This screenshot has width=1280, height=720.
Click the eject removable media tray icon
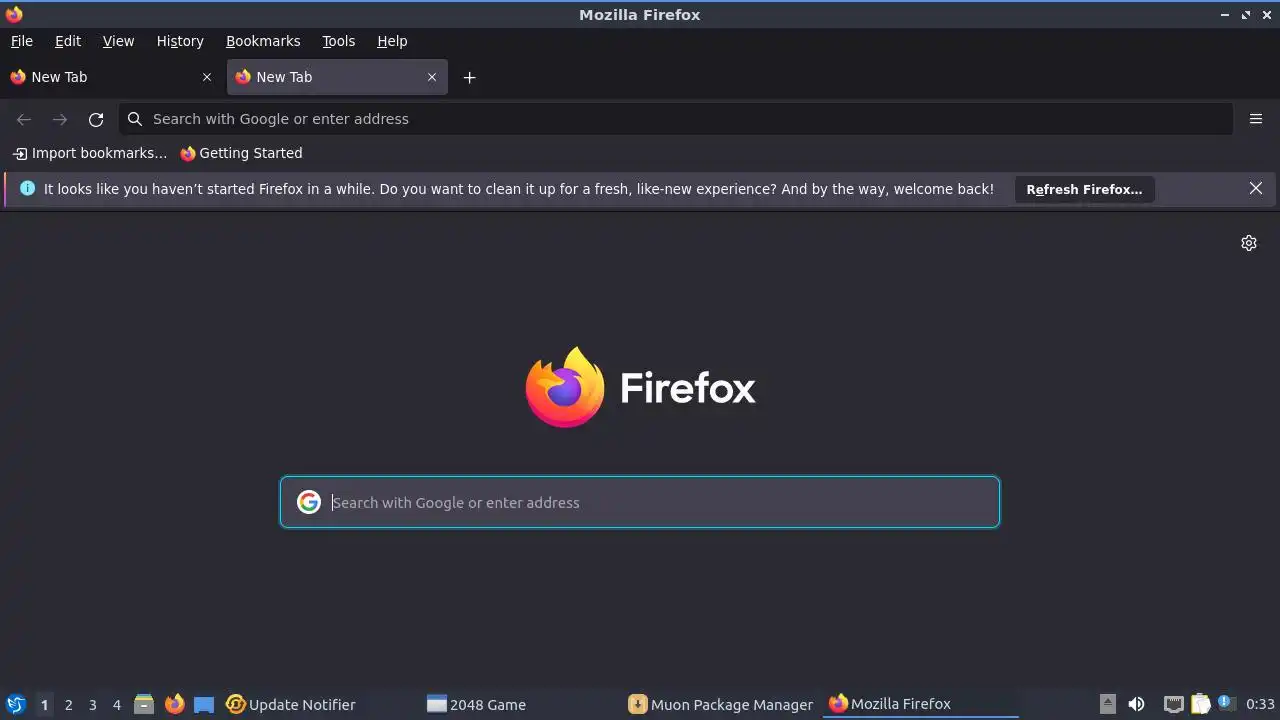click(x=1107, y=704)
